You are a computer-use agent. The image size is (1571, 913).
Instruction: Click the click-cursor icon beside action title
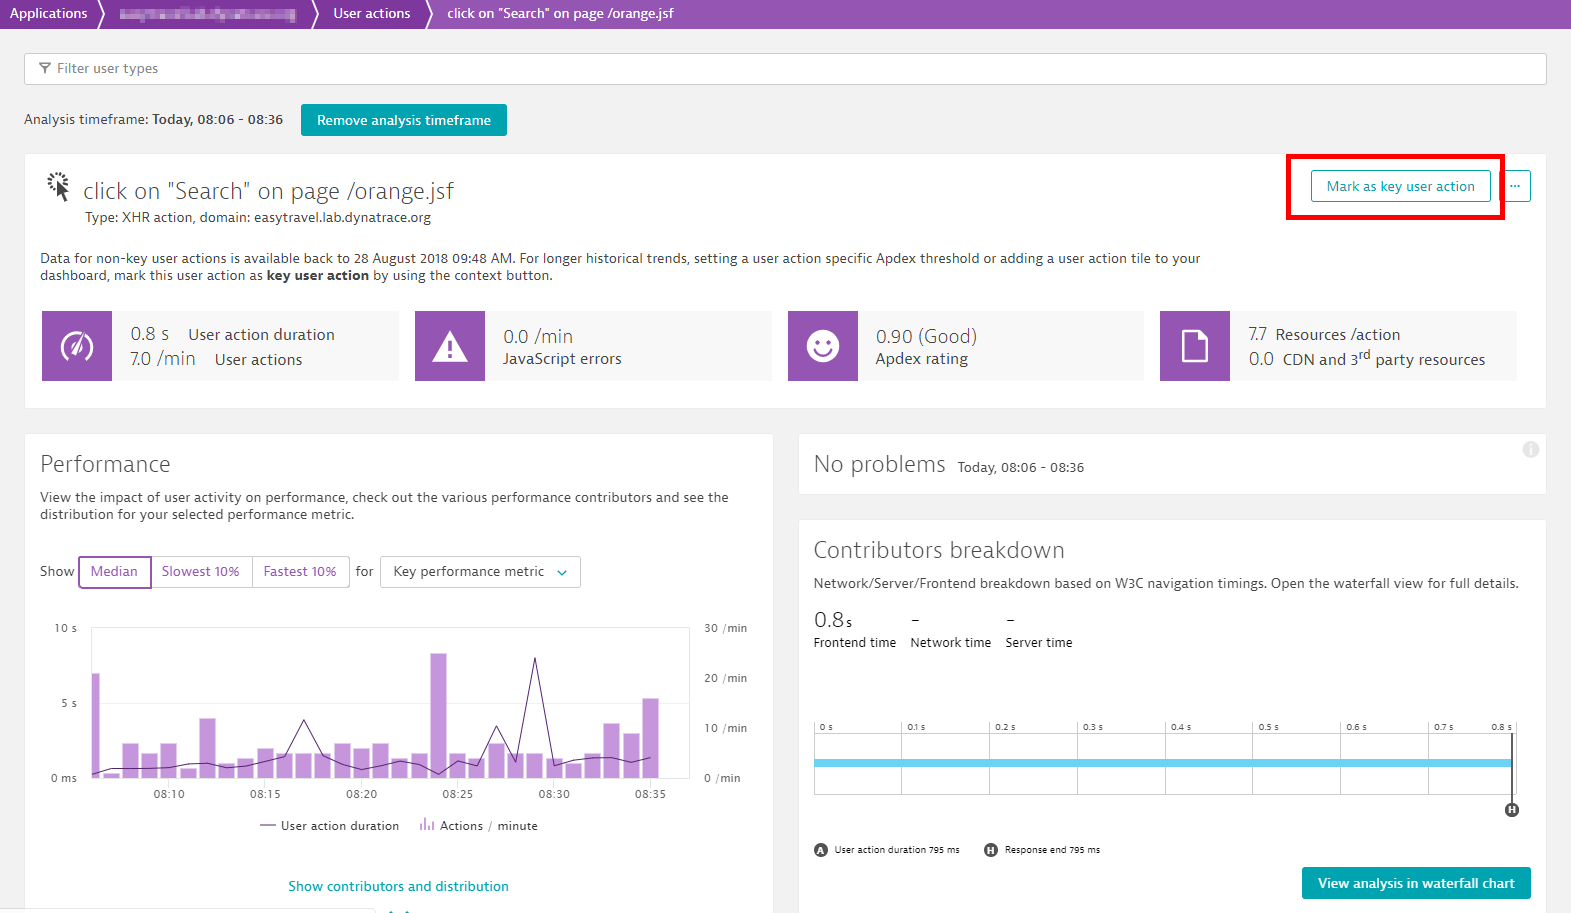58,187
